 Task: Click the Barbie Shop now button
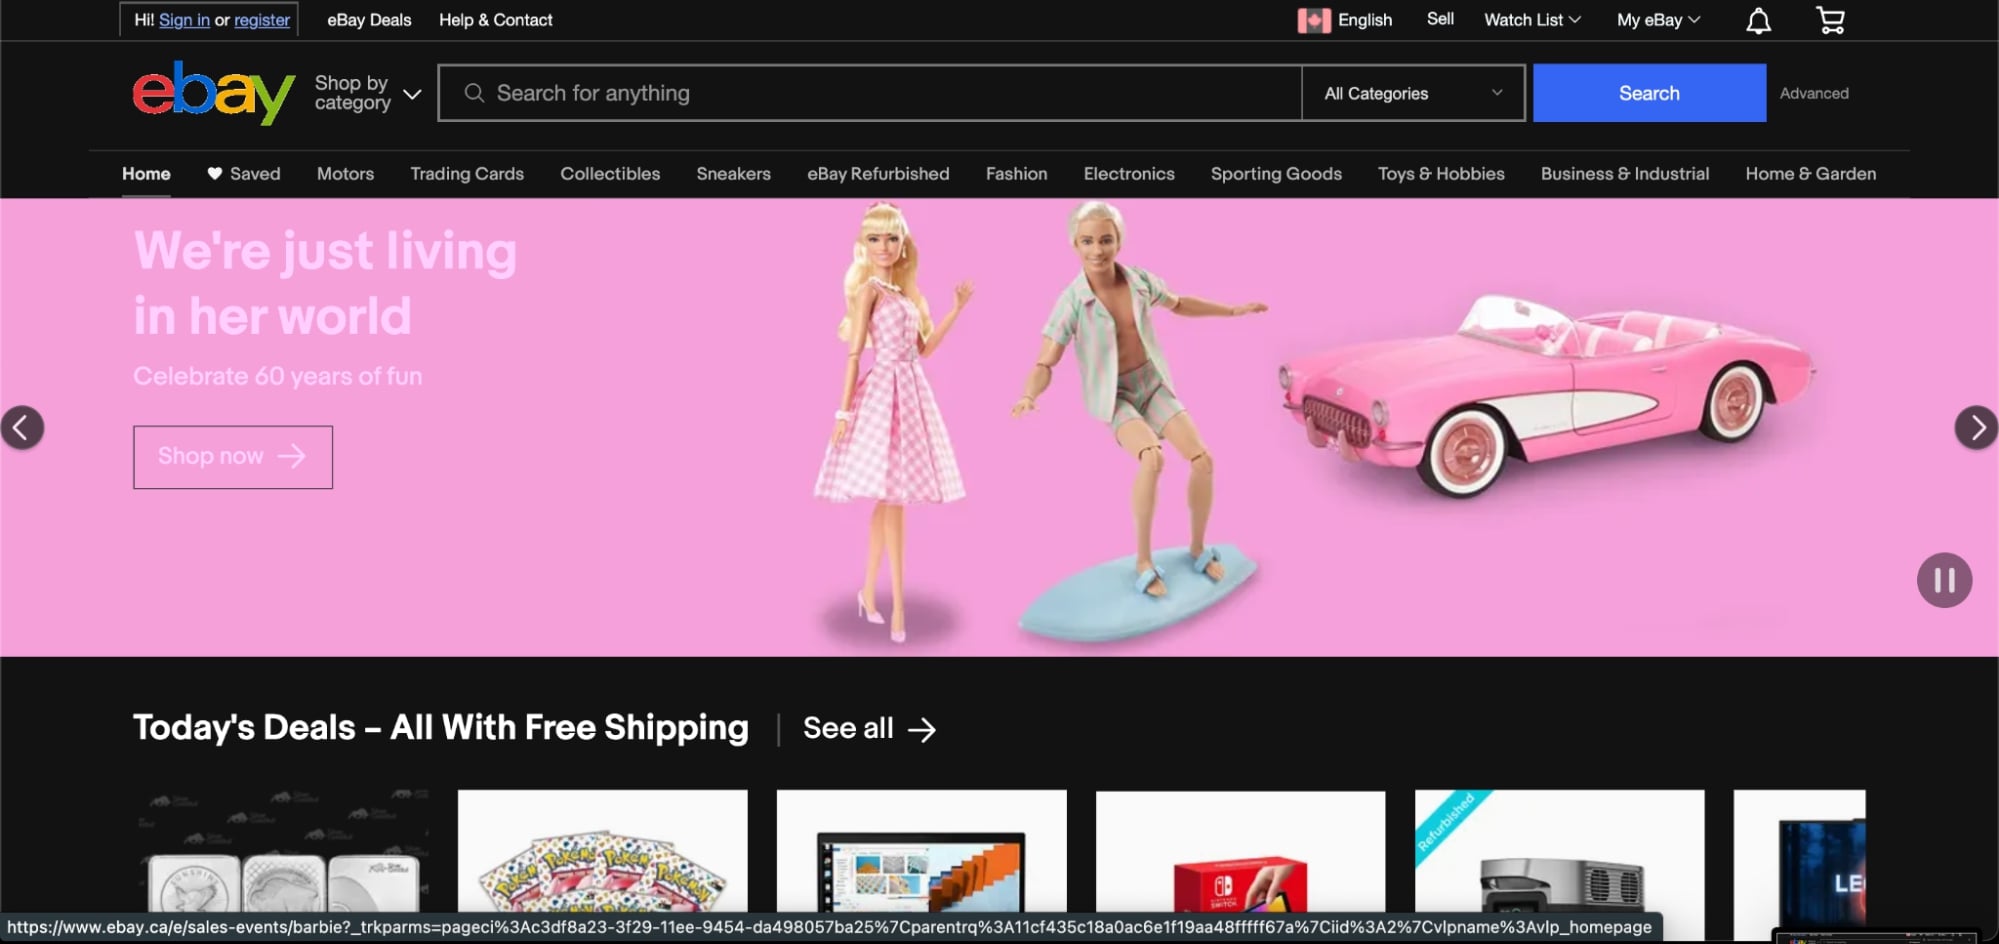pyautogui.click(x=233, y=457)
